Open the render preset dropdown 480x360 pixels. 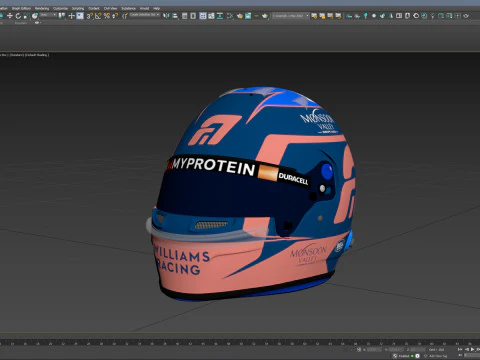click(290, 15)
